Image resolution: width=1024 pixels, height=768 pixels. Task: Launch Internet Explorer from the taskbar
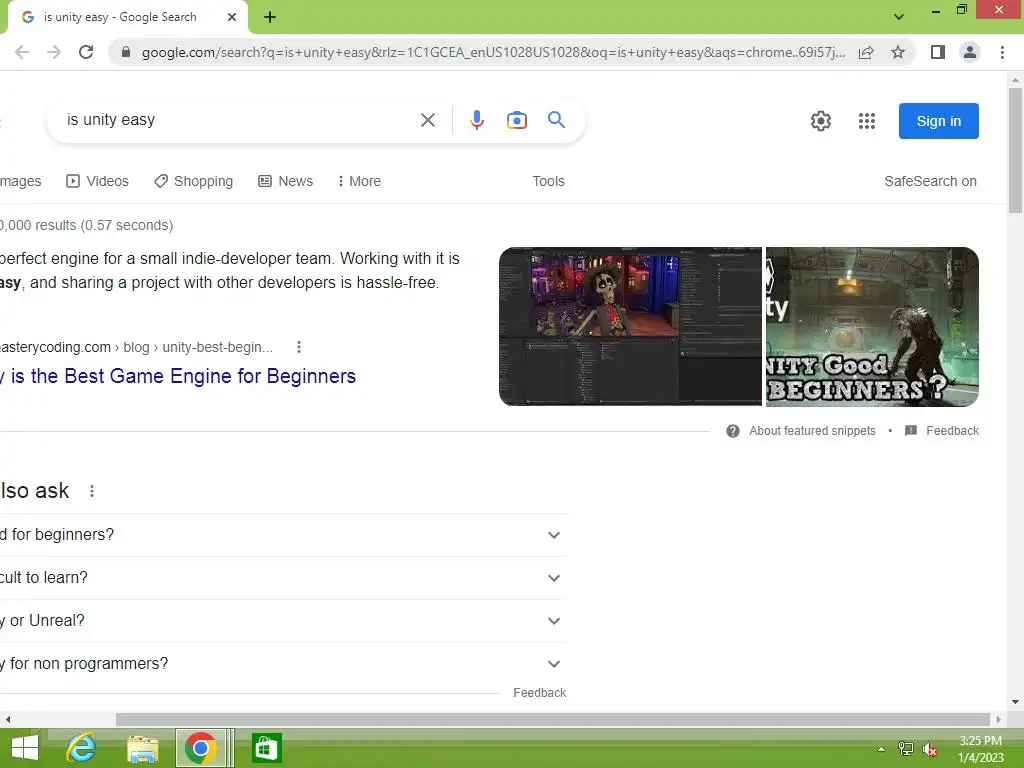[82, 748]
